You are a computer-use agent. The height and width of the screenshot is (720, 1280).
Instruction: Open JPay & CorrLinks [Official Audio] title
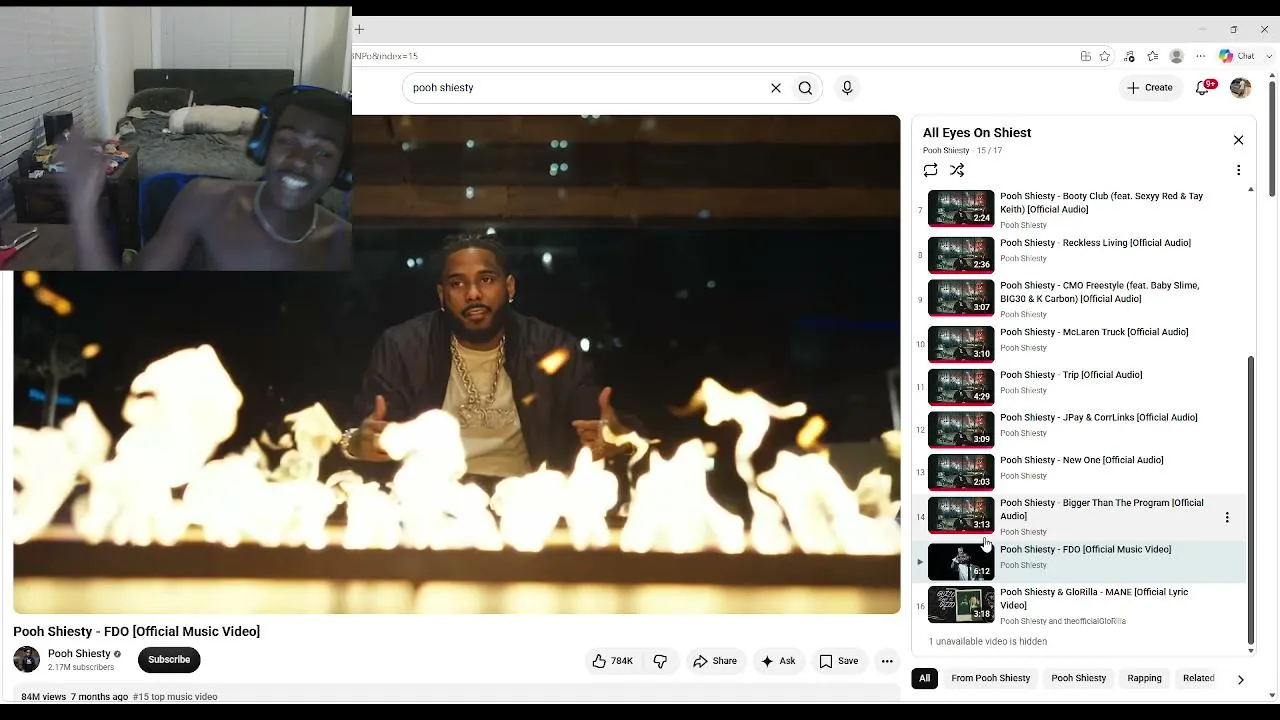(x=1098, y=418)
